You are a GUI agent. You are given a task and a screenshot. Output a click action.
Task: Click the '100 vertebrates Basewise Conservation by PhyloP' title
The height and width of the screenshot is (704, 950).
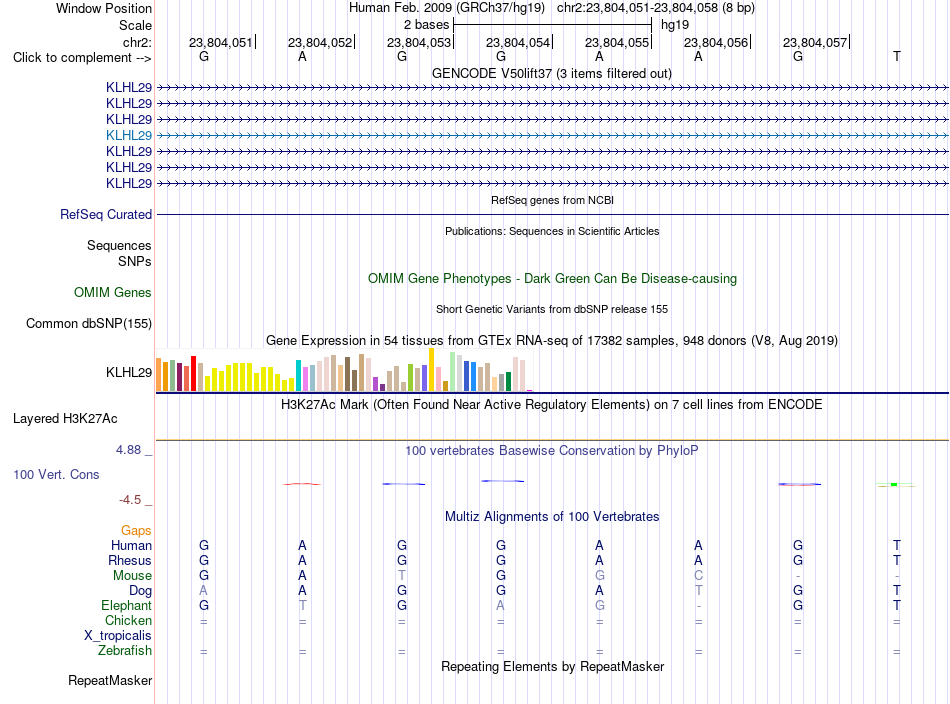[x=552, y=451]
